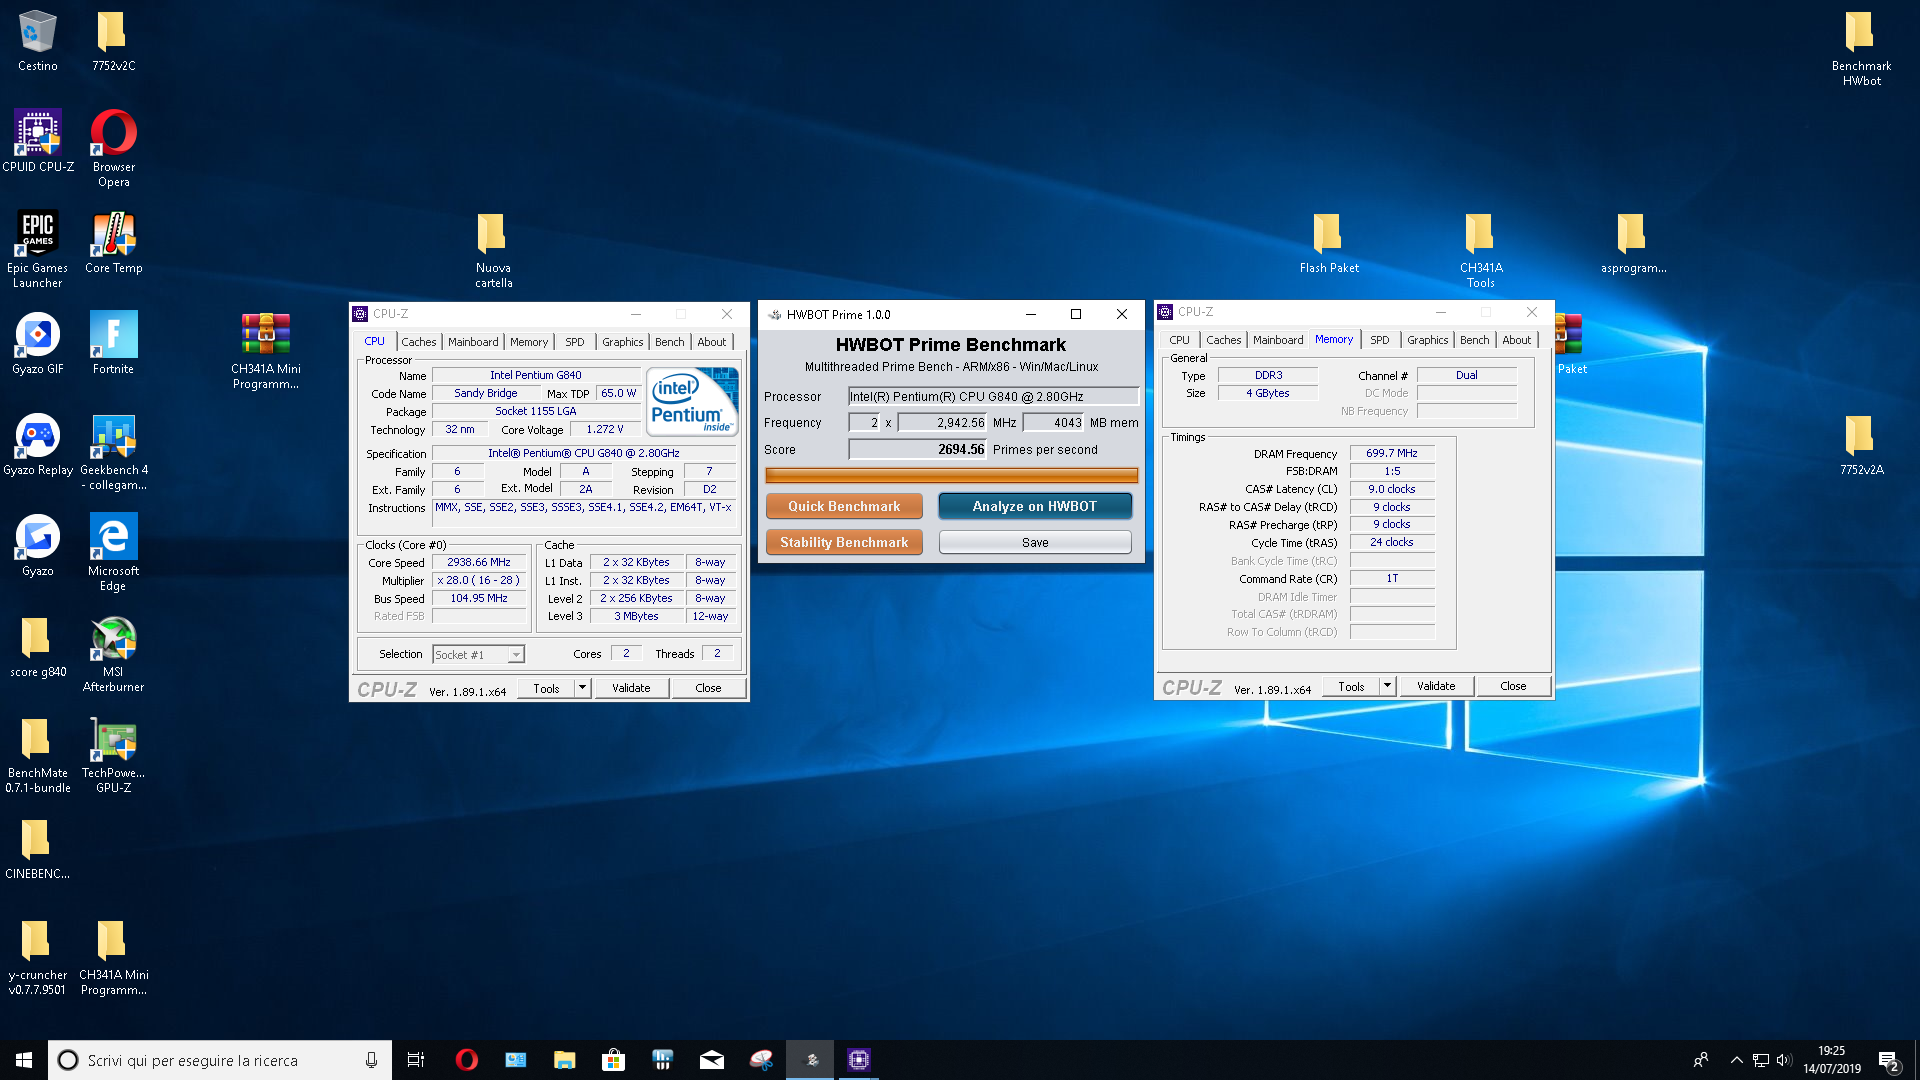This screenshot has width=1920, height=1080.
Task: Open the Gyazo GIF shortcut
Action: pos(38,342)
